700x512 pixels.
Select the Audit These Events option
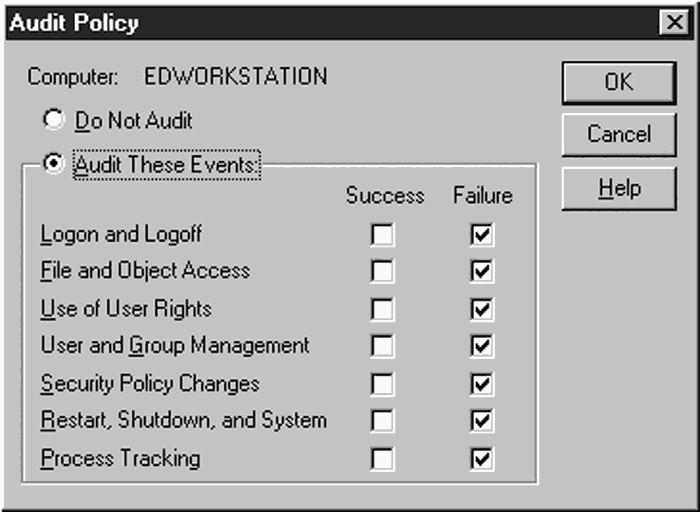pos(54,164)
